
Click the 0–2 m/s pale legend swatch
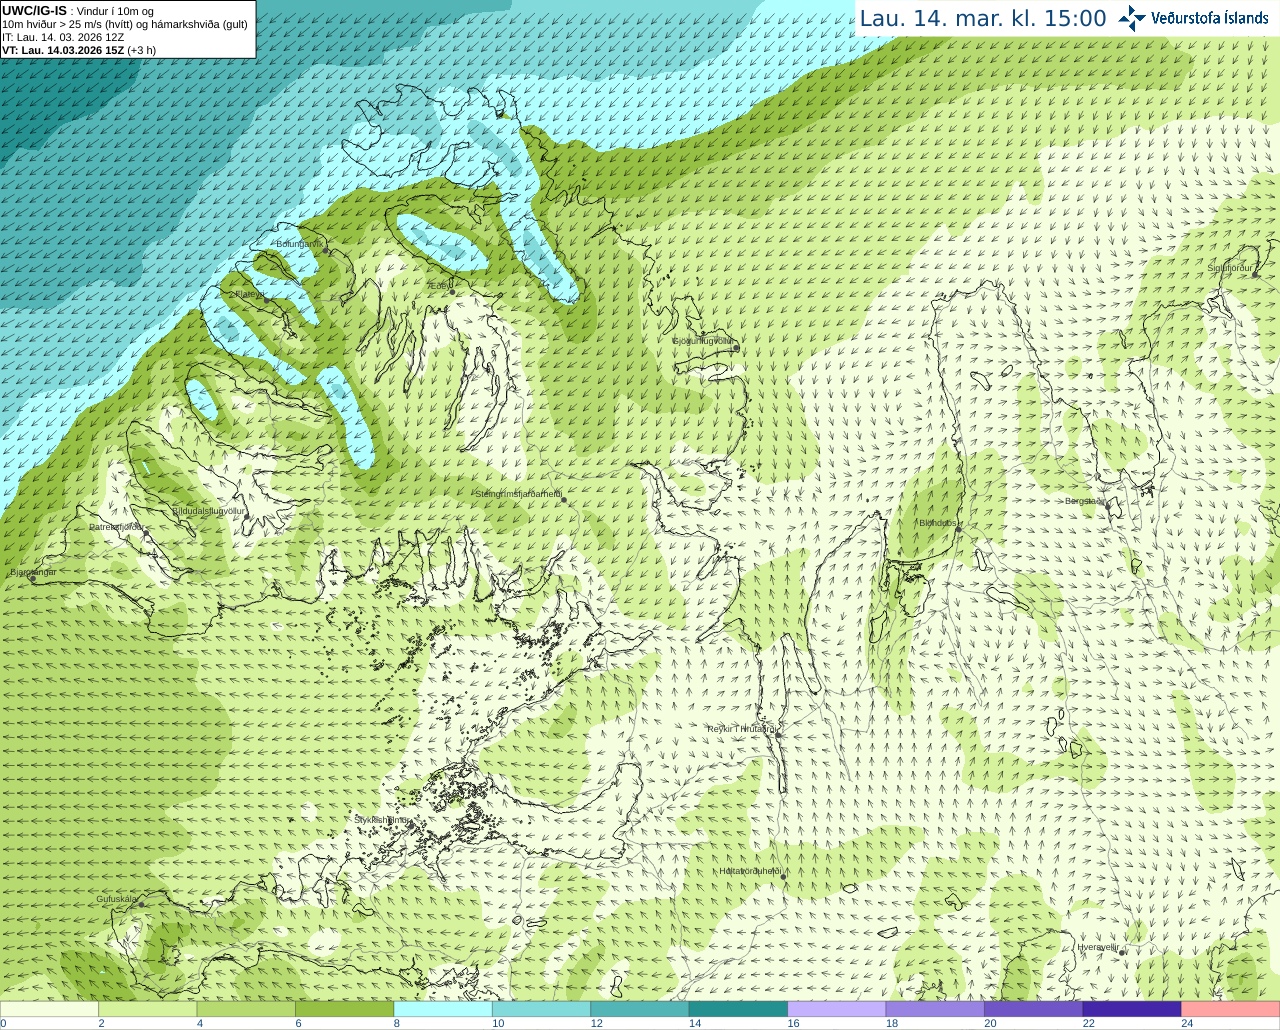pyautogui.click(x=49, y=1009)
